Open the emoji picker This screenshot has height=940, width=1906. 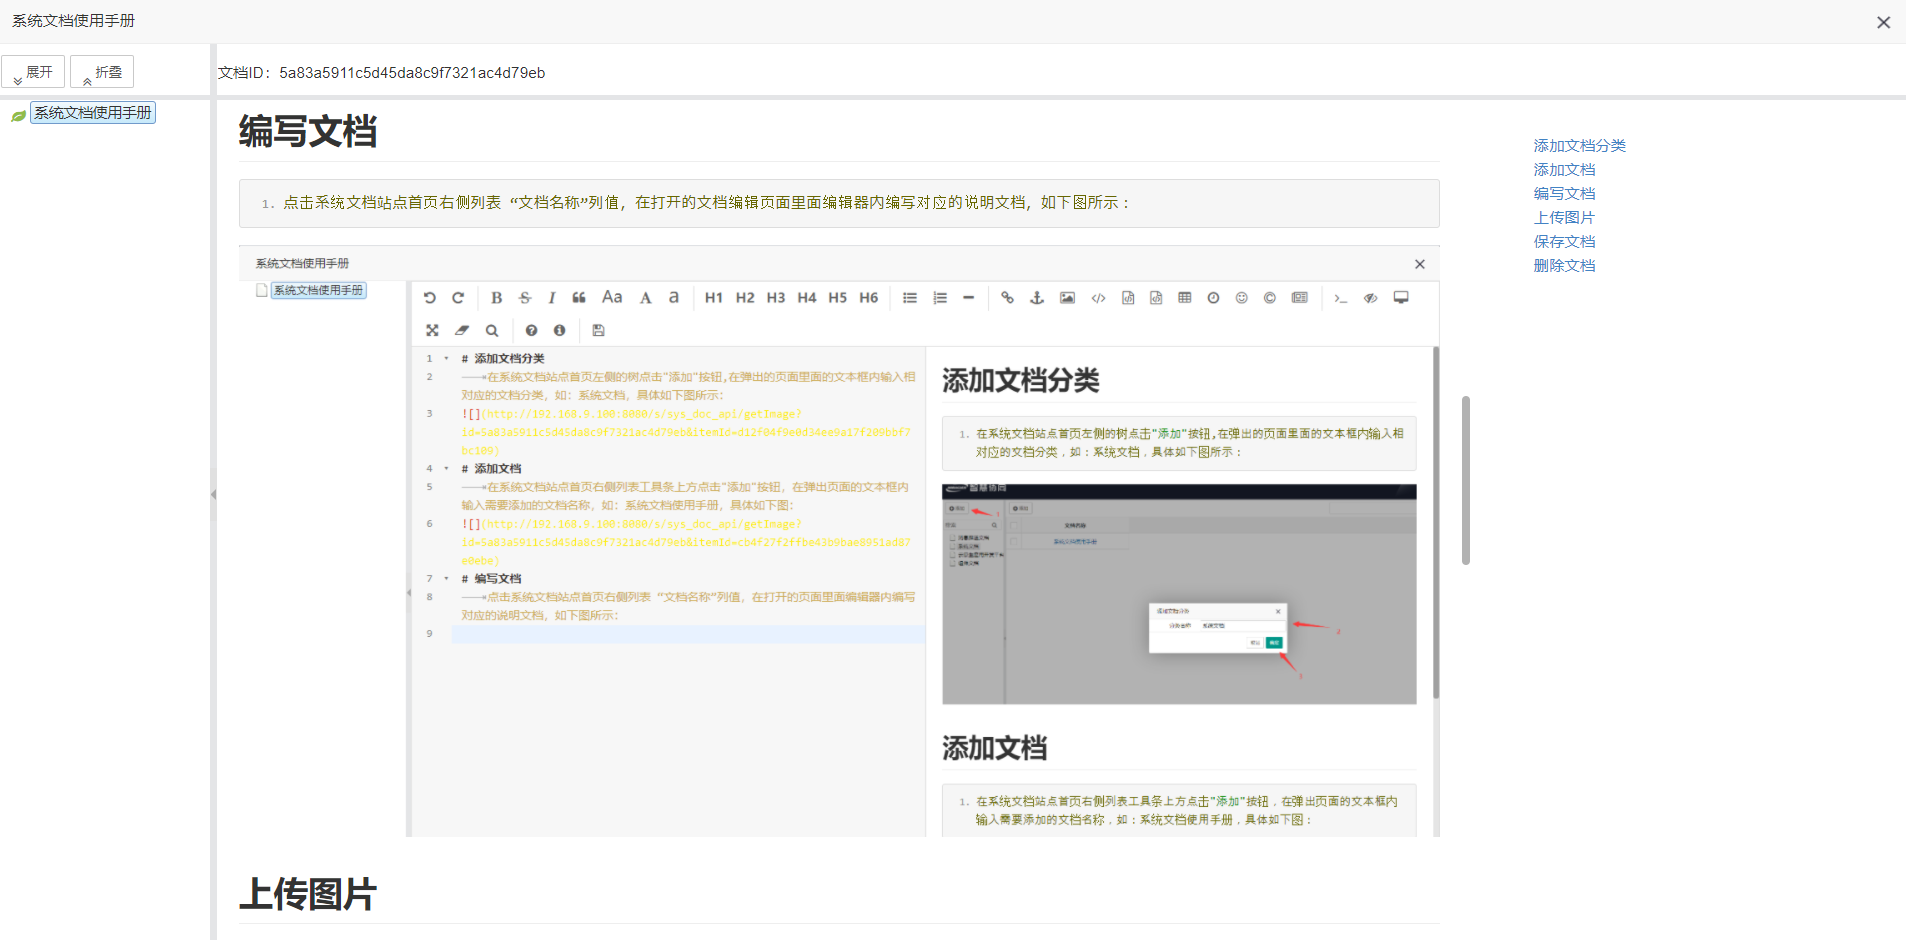(x=1242, y=298)
